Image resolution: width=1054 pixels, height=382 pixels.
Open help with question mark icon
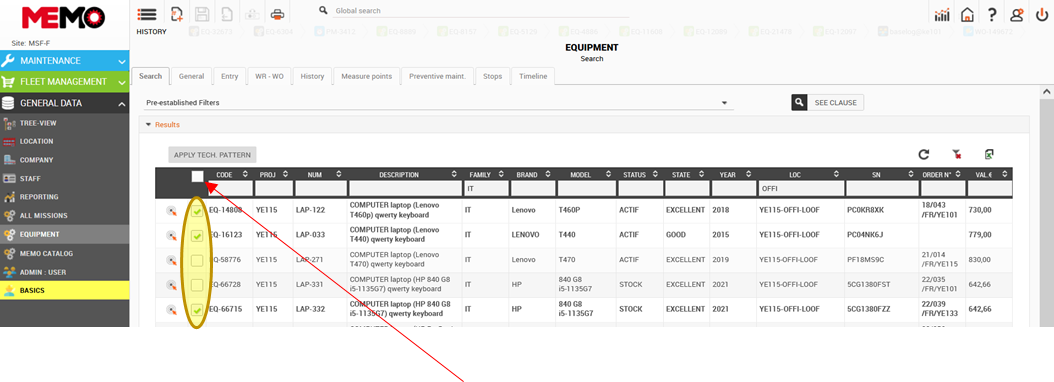(992, 15)
